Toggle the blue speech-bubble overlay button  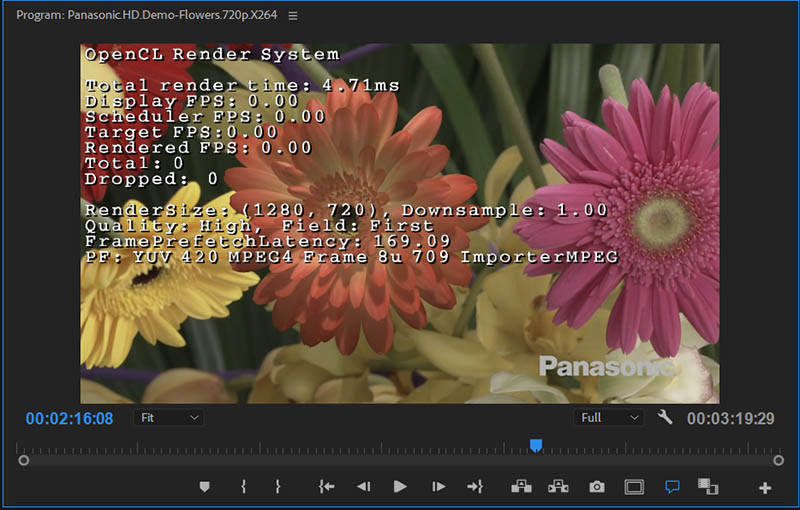(x=672, y=487)
